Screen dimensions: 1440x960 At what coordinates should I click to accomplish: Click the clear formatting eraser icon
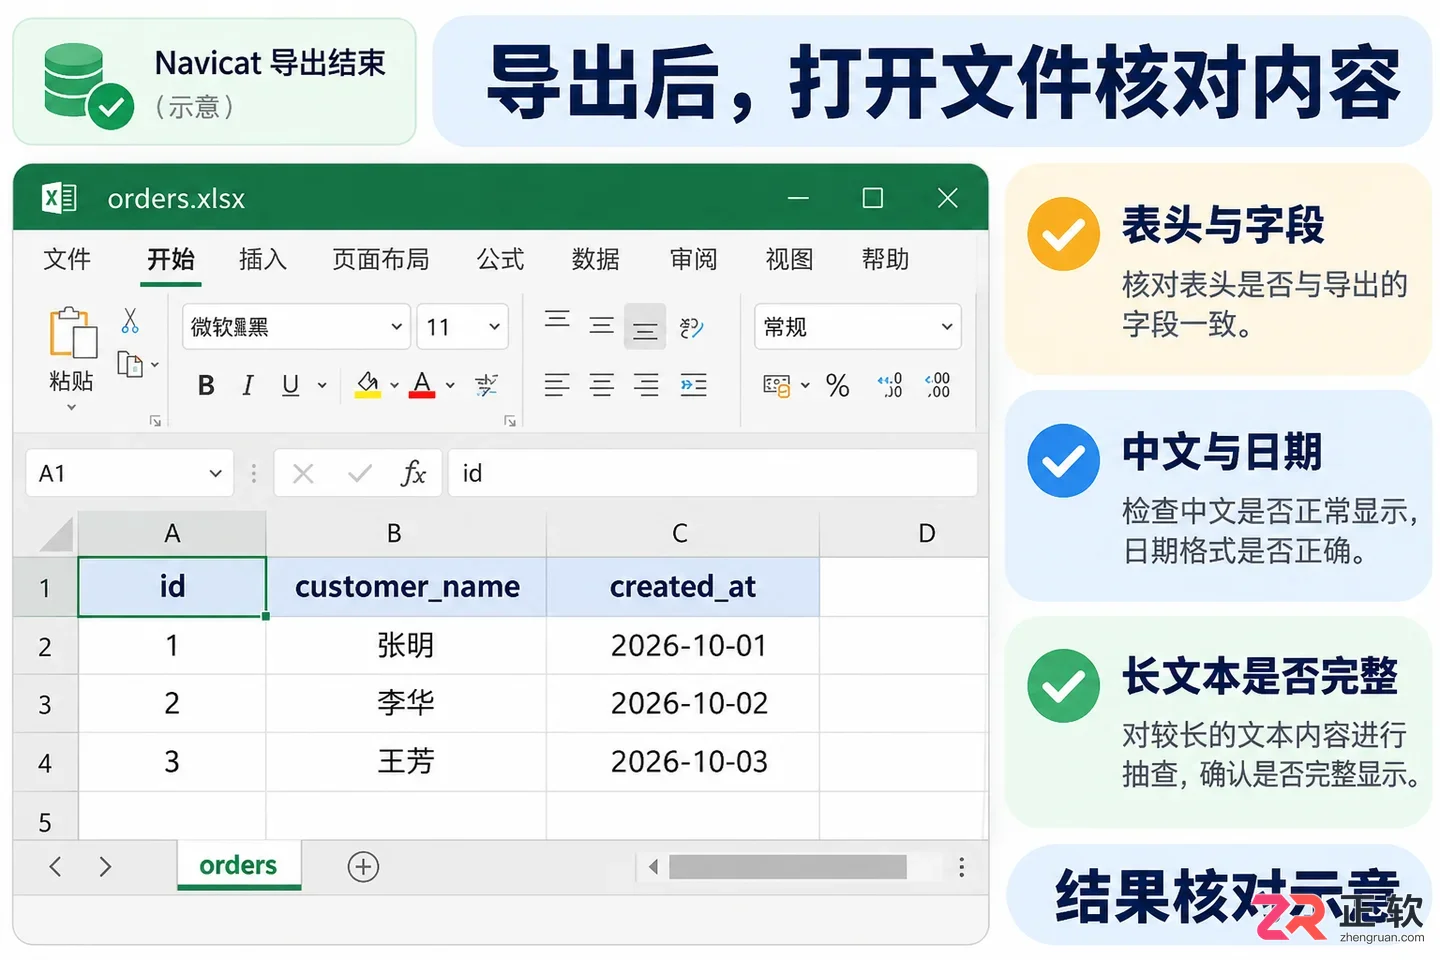point(487,385)
